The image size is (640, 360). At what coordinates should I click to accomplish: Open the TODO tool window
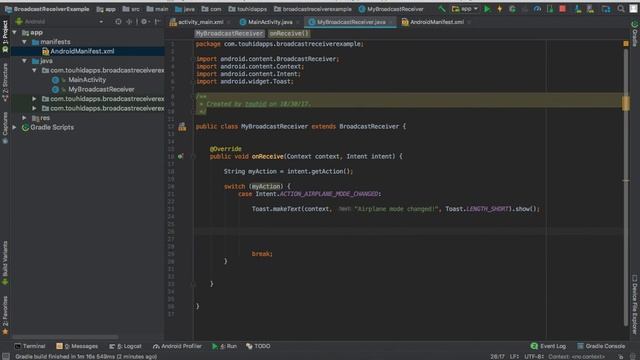tap(258, 346)
